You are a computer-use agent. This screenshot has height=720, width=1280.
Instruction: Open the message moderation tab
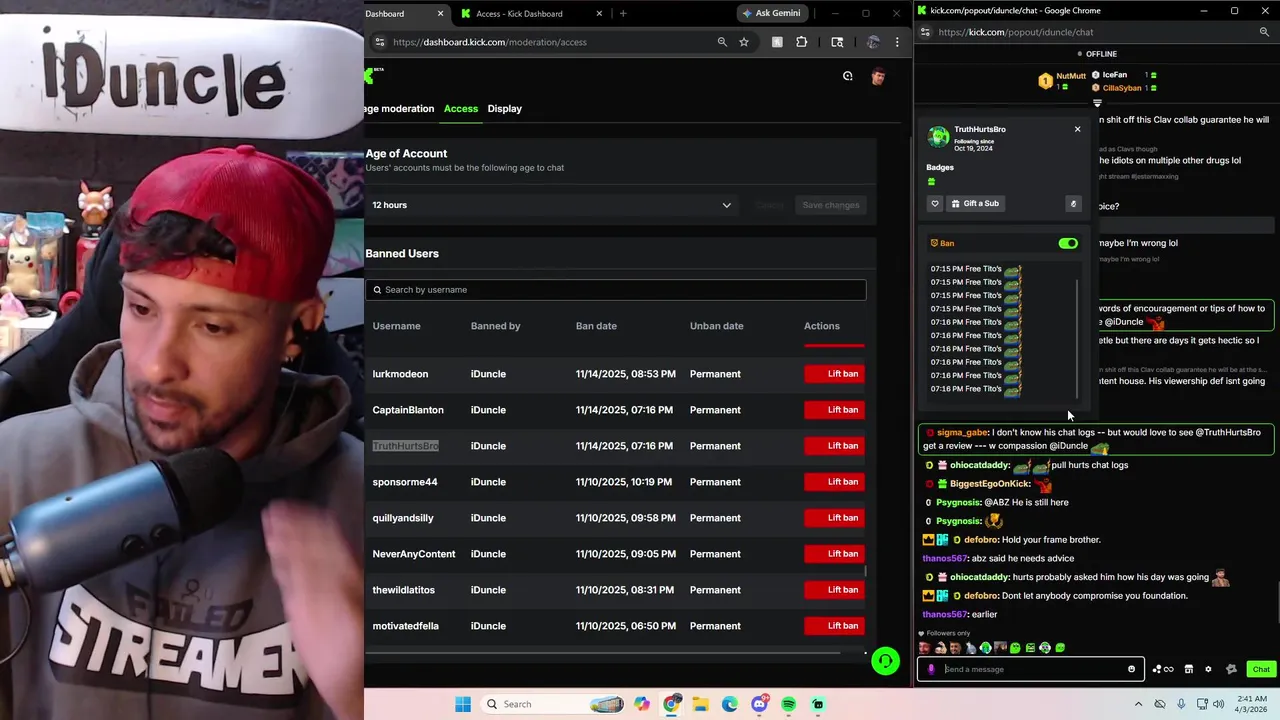coord(400,108)
